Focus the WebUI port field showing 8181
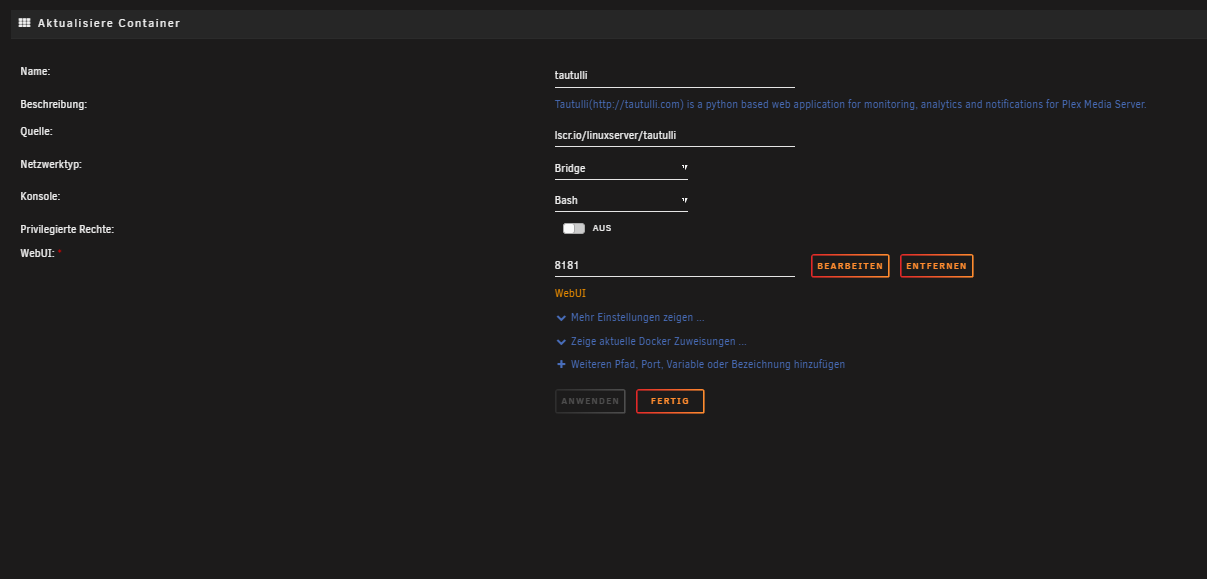 pos(675,266)
